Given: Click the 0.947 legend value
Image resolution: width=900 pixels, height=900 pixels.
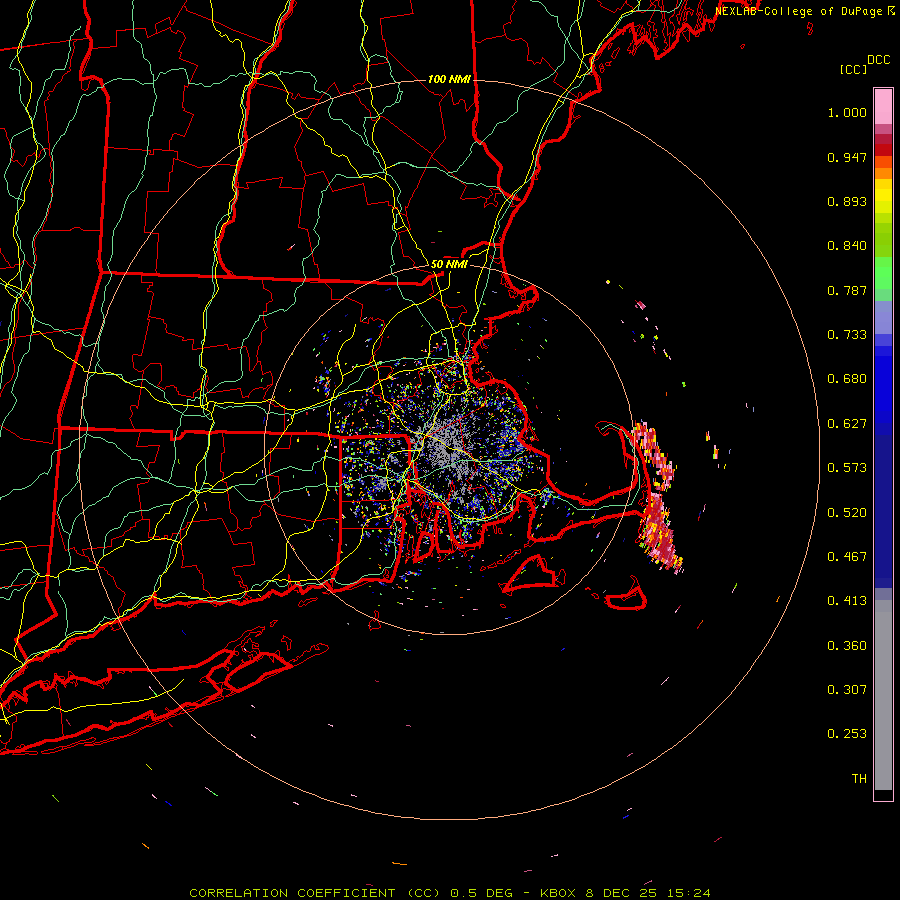Looking at the screenshot, I should click(847, 157).
